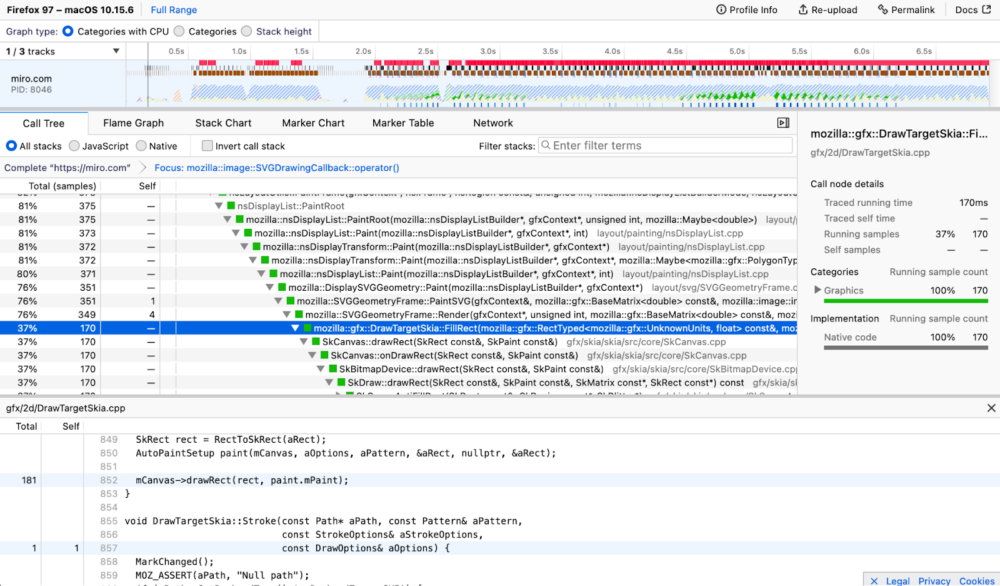Collapse the SVGGeometryFrame::Render row
Image resolution: width=1000 pixels, height=586 pixels.
286,314
